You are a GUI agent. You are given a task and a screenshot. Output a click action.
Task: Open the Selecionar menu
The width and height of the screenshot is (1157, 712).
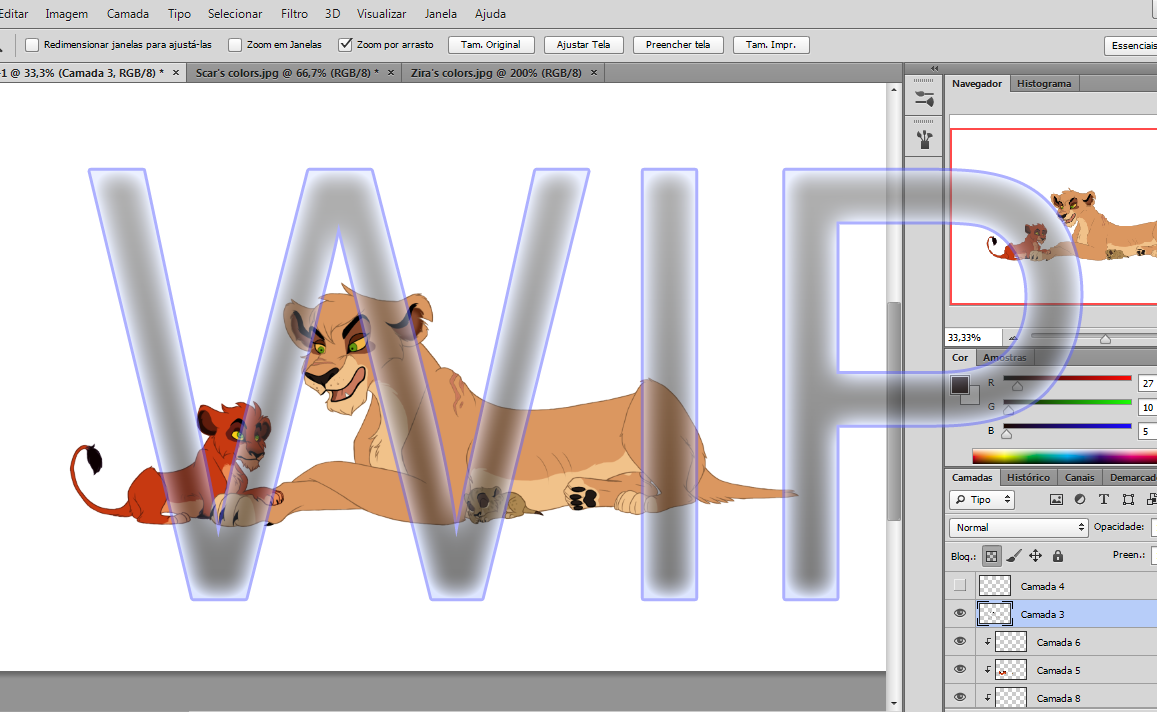point(235,14)
